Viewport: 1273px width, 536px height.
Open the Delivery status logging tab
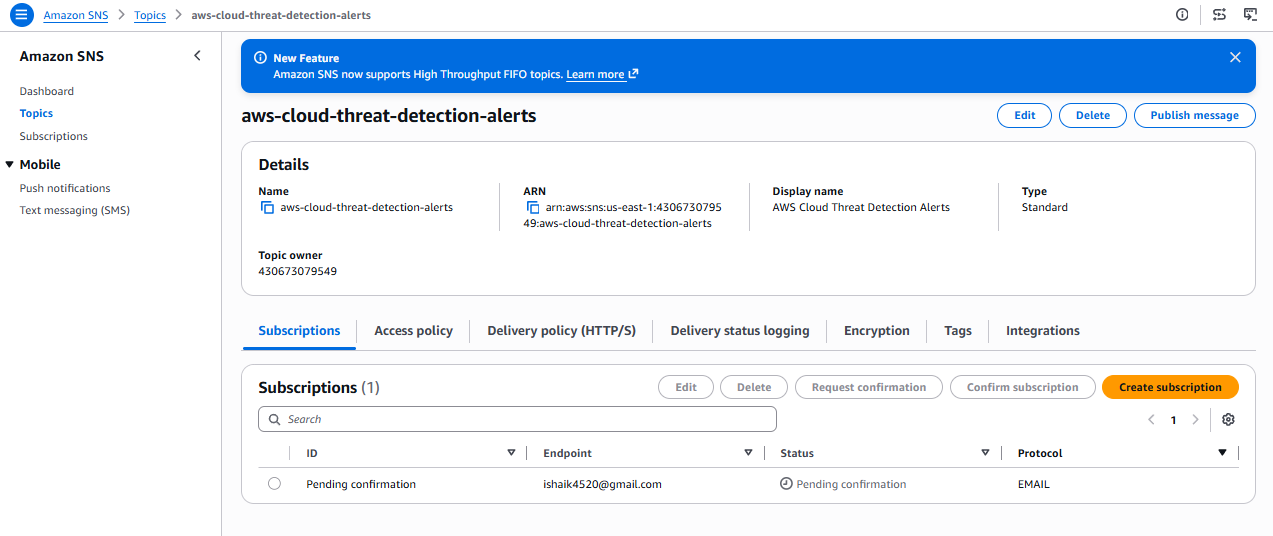tap(740, 331)
